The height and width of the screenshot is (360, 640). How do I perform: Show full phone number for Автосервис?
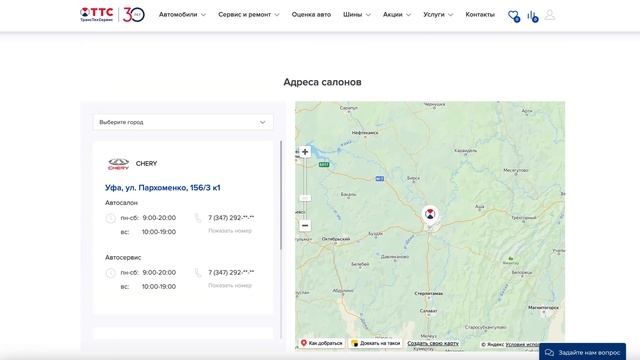230,285
